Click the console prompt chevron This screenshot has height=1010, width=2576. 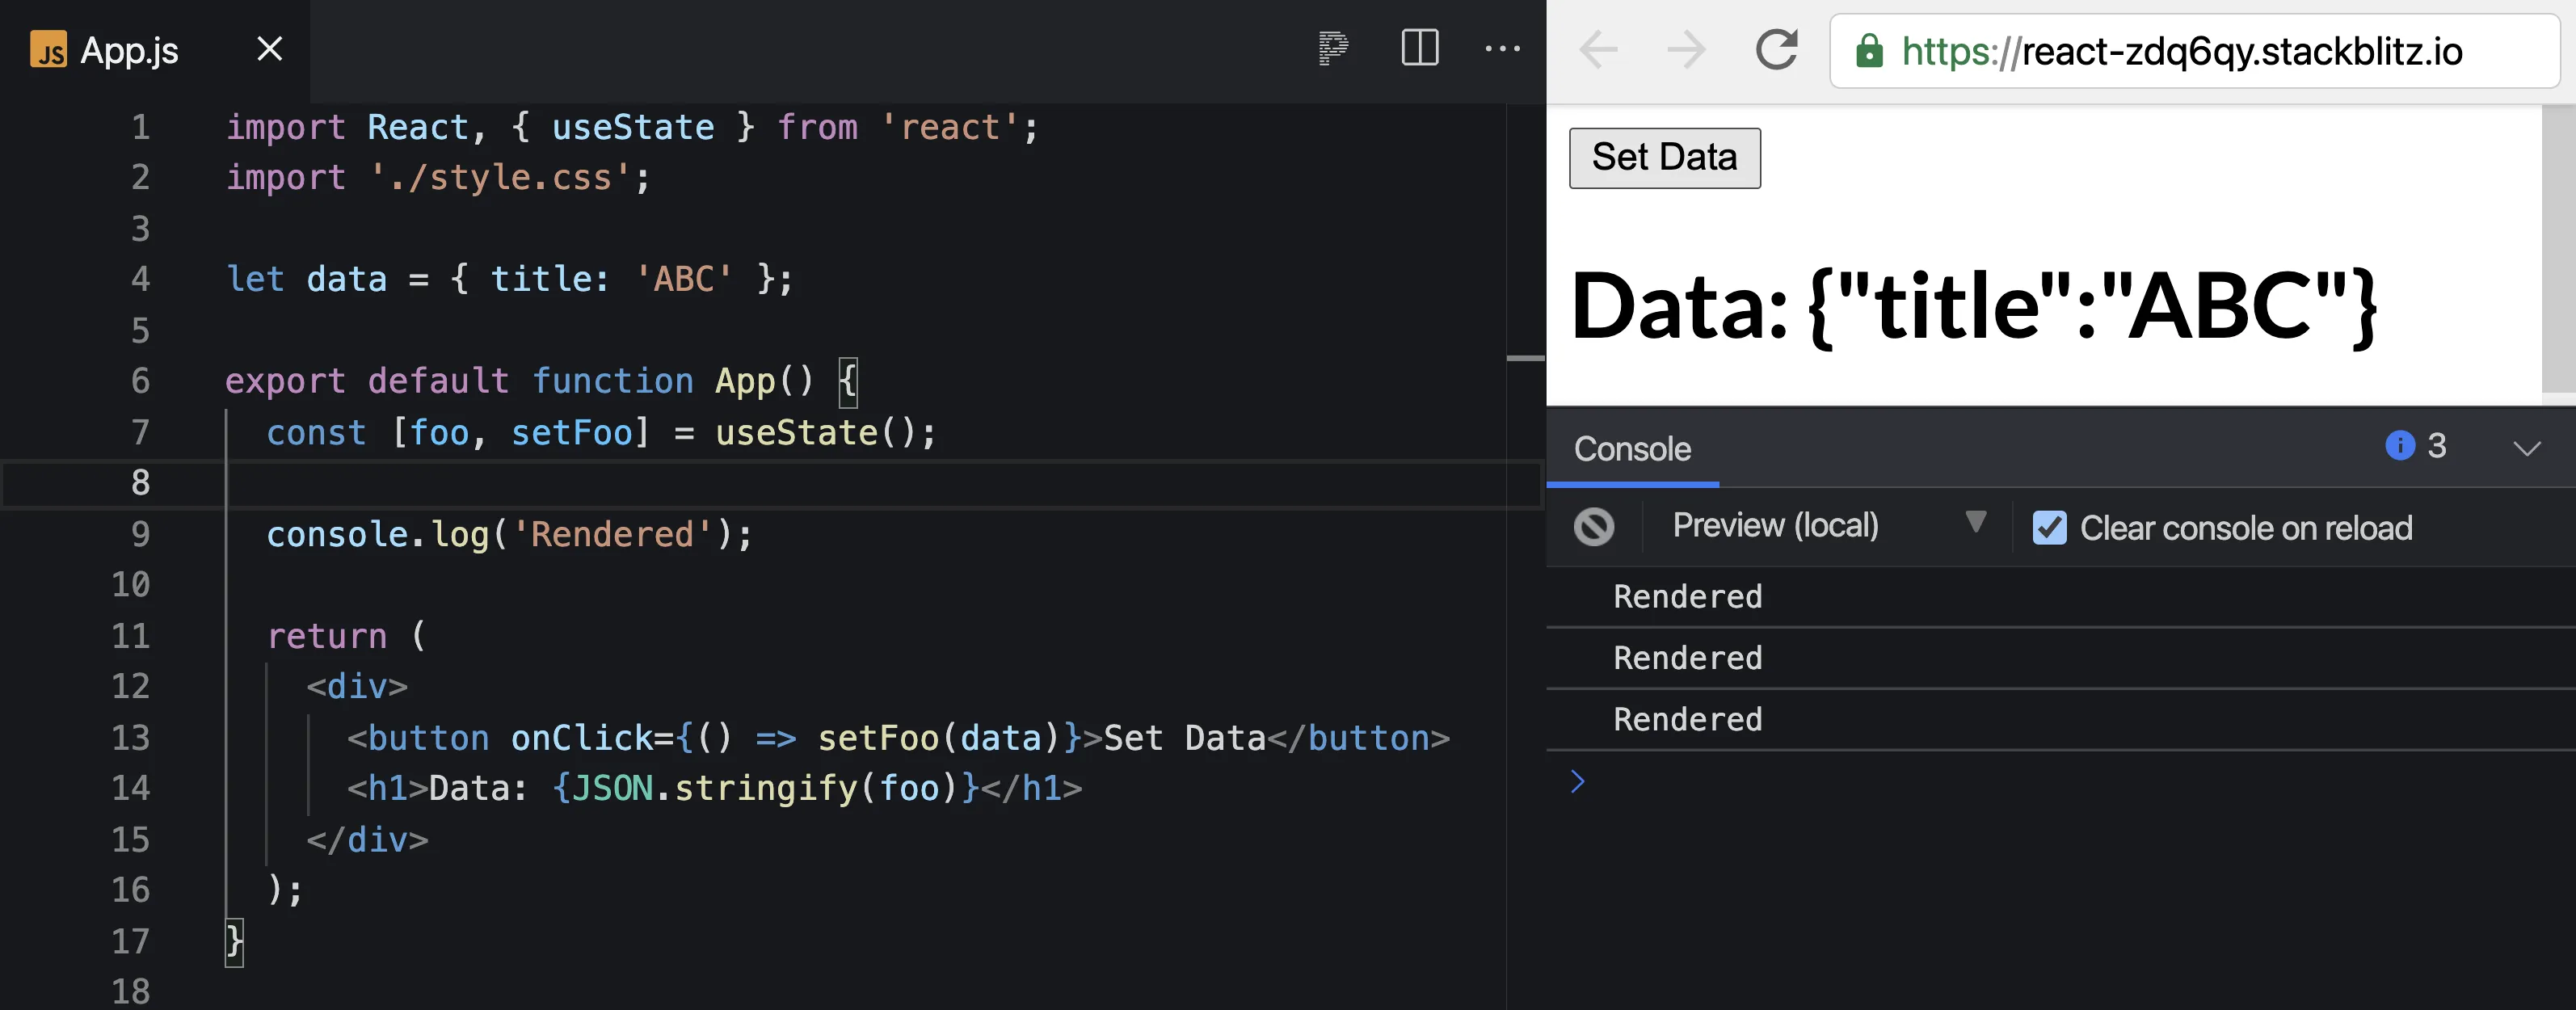click(x=1577, y=782)
